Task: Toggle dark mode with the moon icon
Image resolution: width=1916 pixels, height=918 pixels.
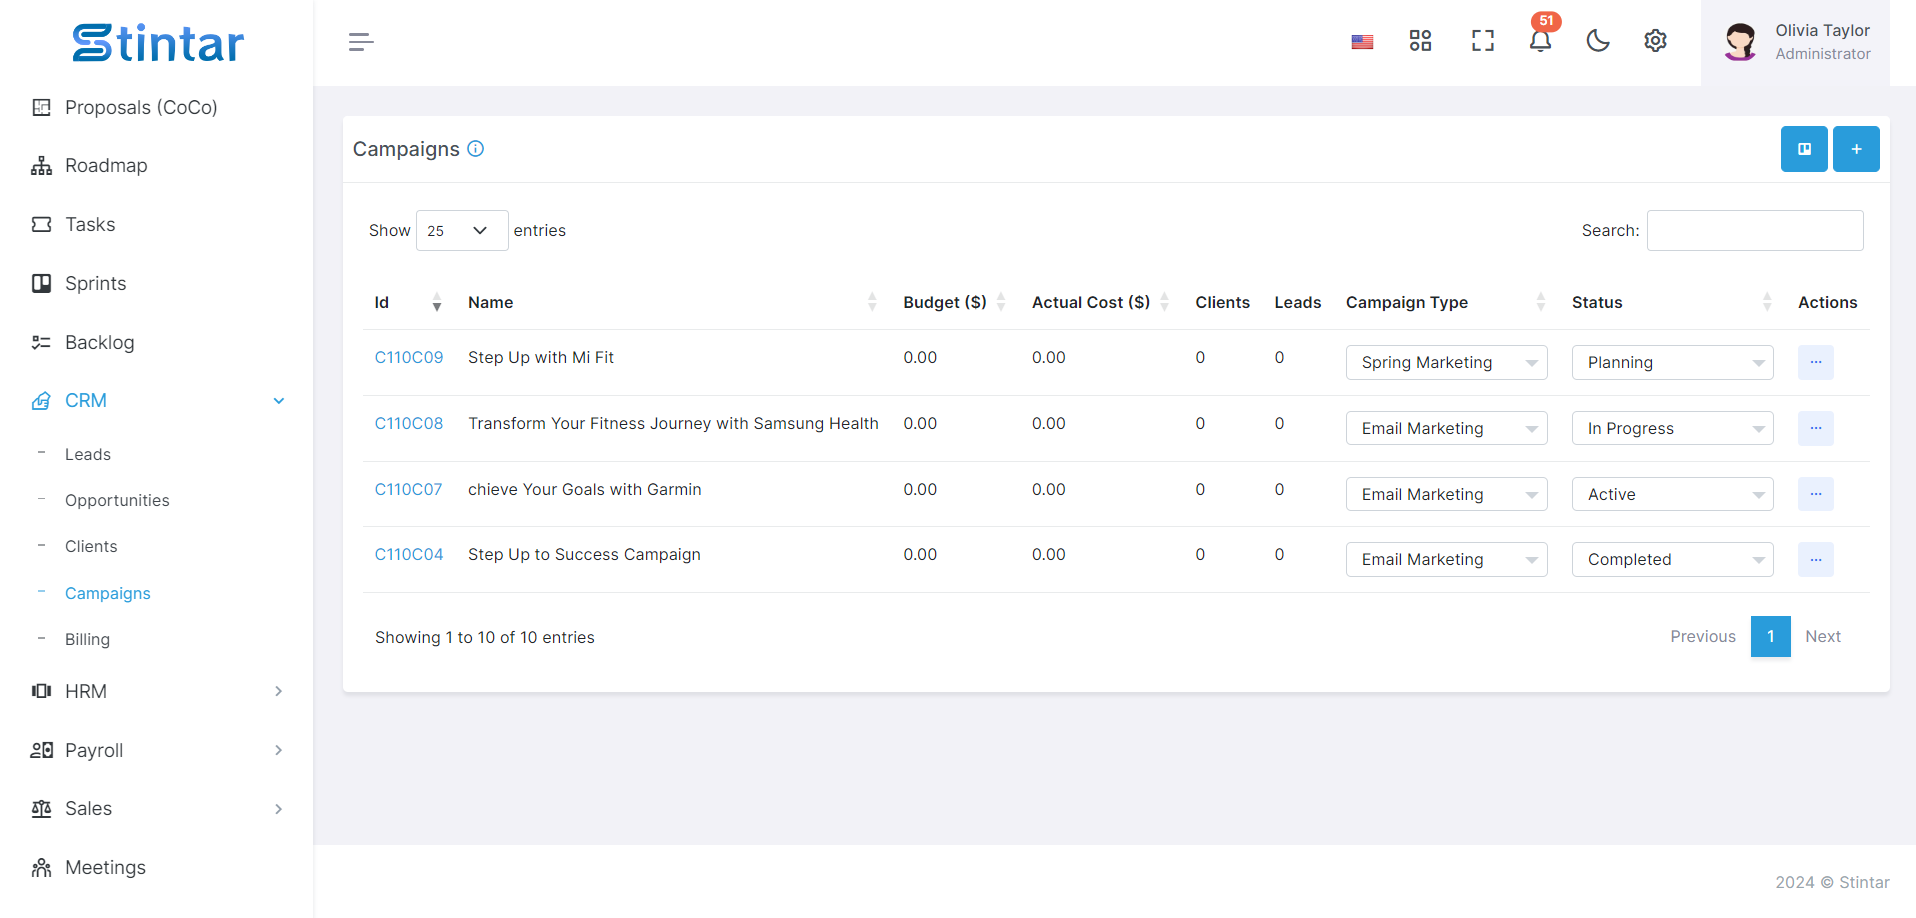Action: (1598, 41)
